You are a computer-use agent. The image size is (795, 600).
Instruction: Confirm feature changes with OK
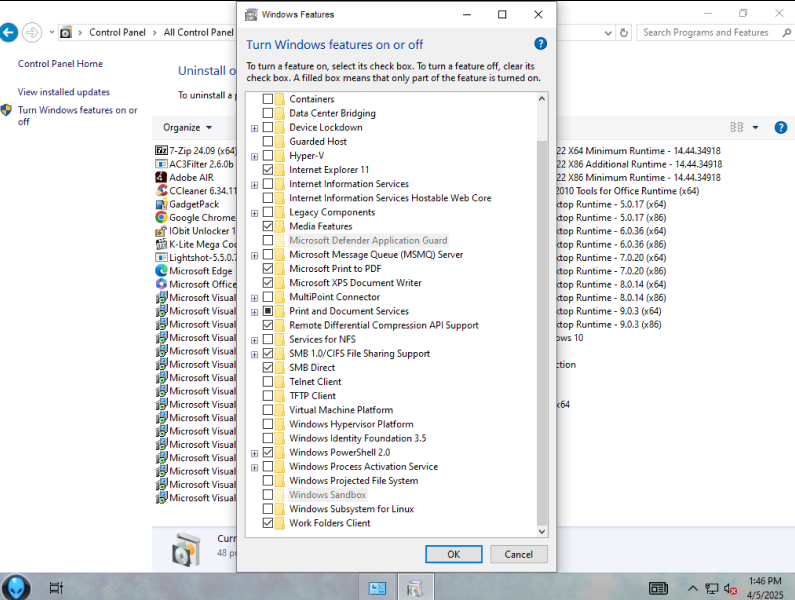[454, 554]
